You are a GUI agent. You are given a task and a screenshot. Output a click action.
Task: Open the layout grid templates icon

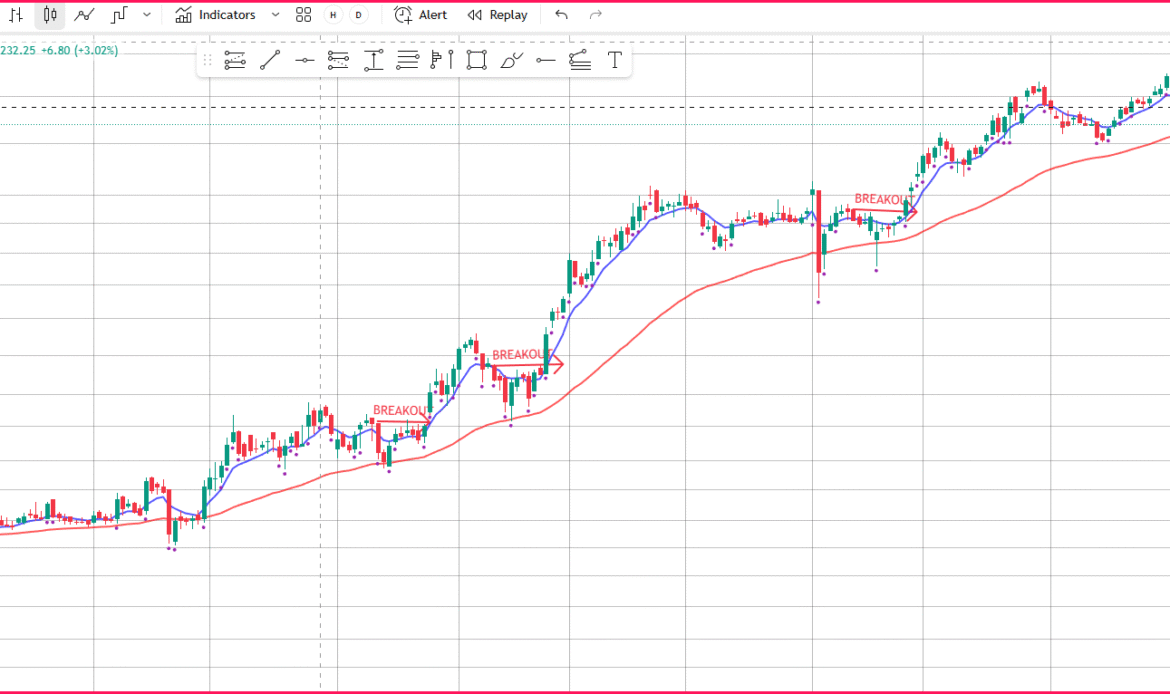304,15
